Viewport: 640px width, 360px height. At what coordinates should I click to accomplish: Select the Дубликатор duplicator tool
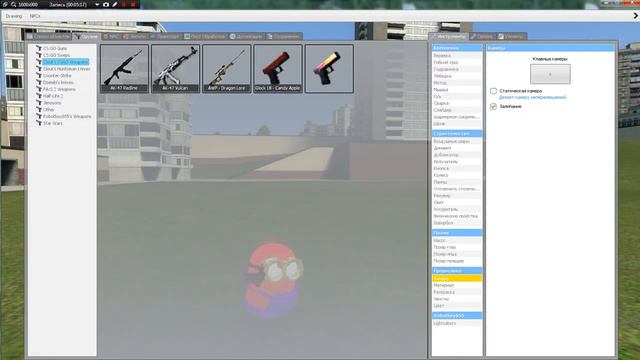point(457,155)
